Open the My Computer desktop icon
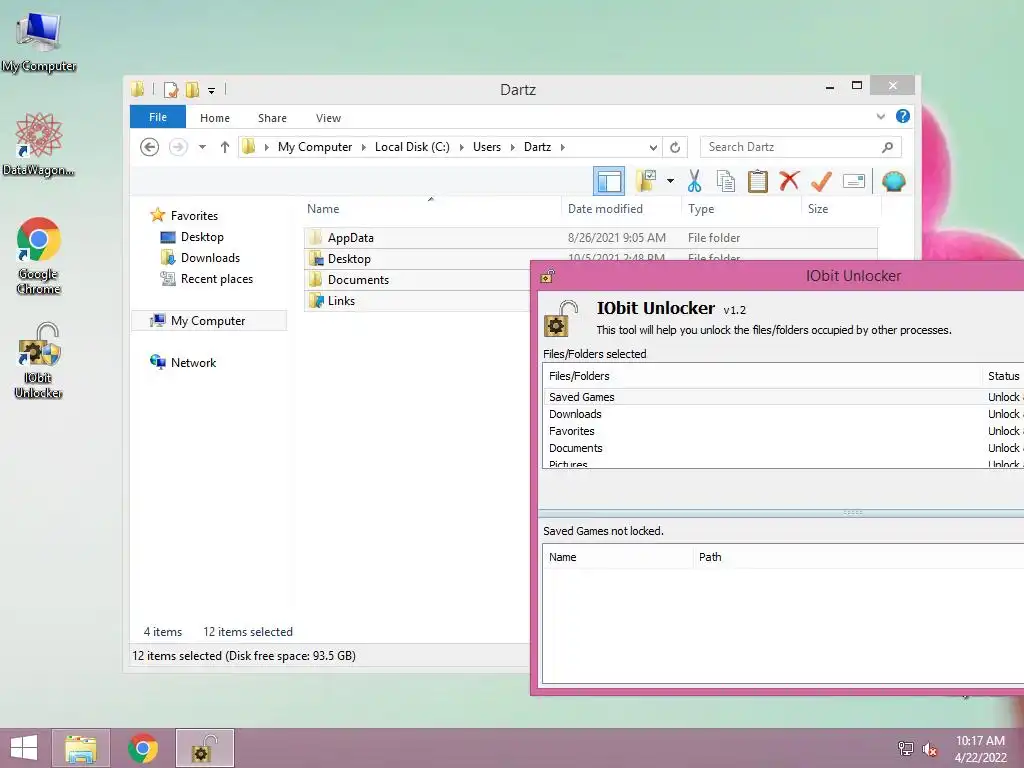1024x768 pixels. tap(39, 42)
